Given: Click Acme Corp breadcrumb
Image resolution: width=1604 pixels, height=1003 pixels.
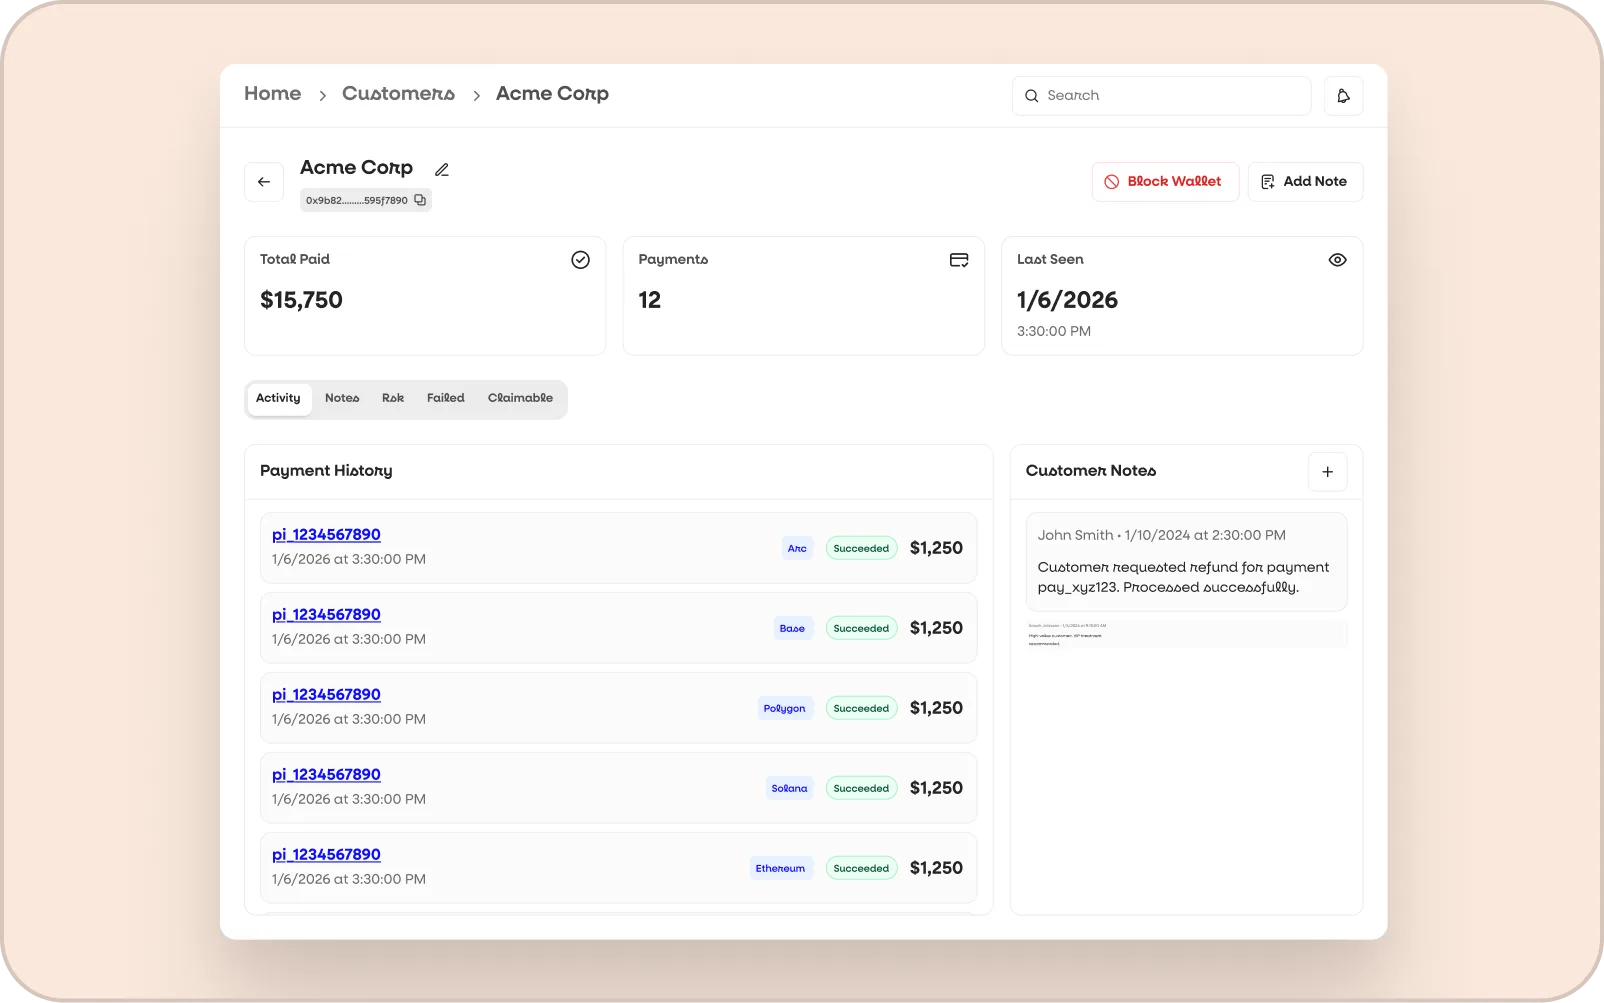Looking at the screenshot, I should pos(552,94).
